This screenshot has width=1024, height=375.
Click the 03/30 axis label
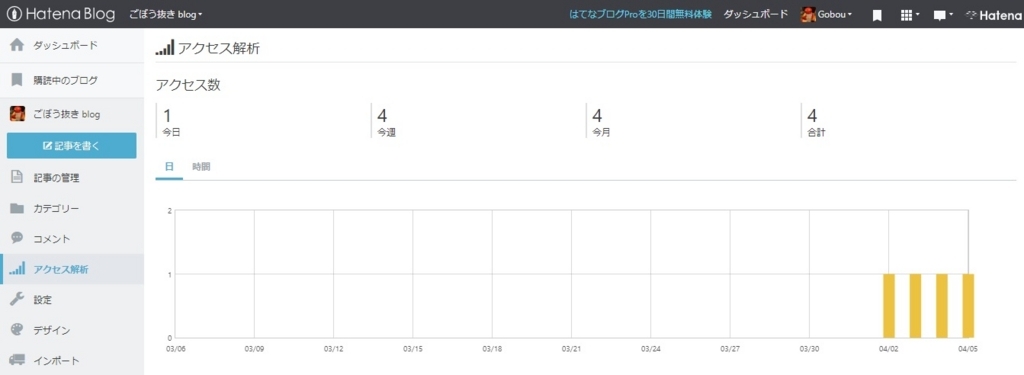pyautogui.click(x=809, y=349)
